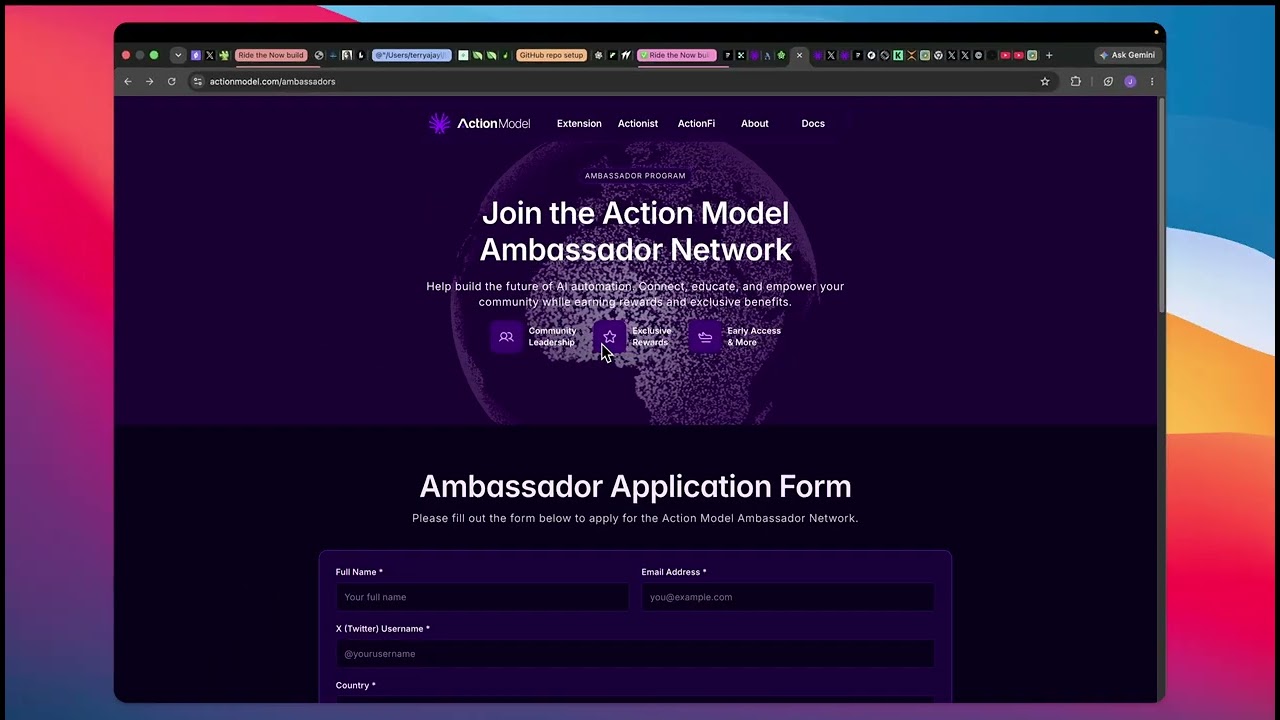Click the 'Community Leadership' label text
Screen dimensions: 1280x720
tap(552, 337)
